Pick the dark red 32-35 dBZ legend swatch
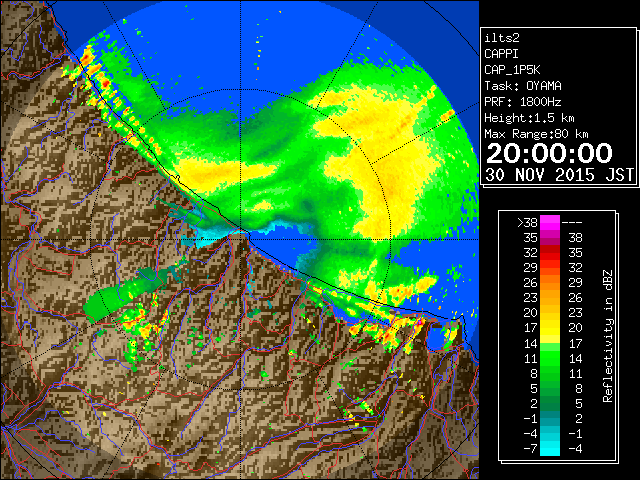 [x=550, y=253]
